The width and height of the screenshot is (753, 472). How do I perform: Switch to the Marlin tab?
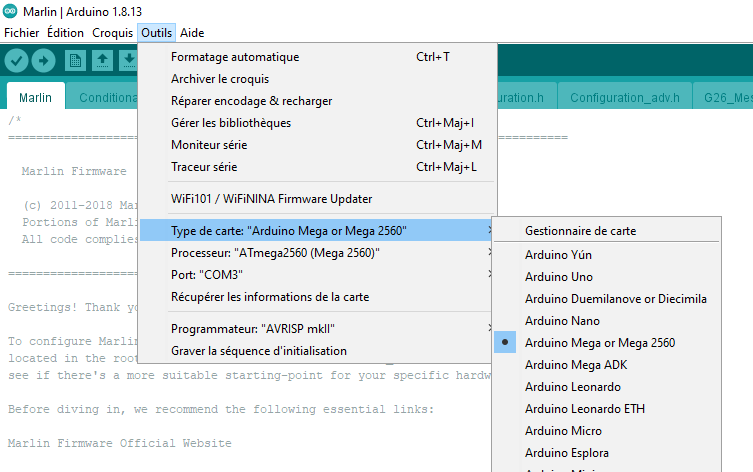tap(36, 97)
